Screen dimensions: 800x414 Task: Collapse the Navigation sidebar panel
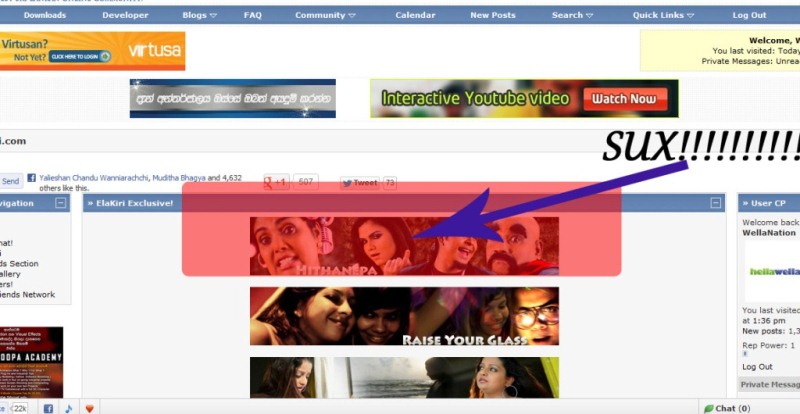[x=61, y=203]
